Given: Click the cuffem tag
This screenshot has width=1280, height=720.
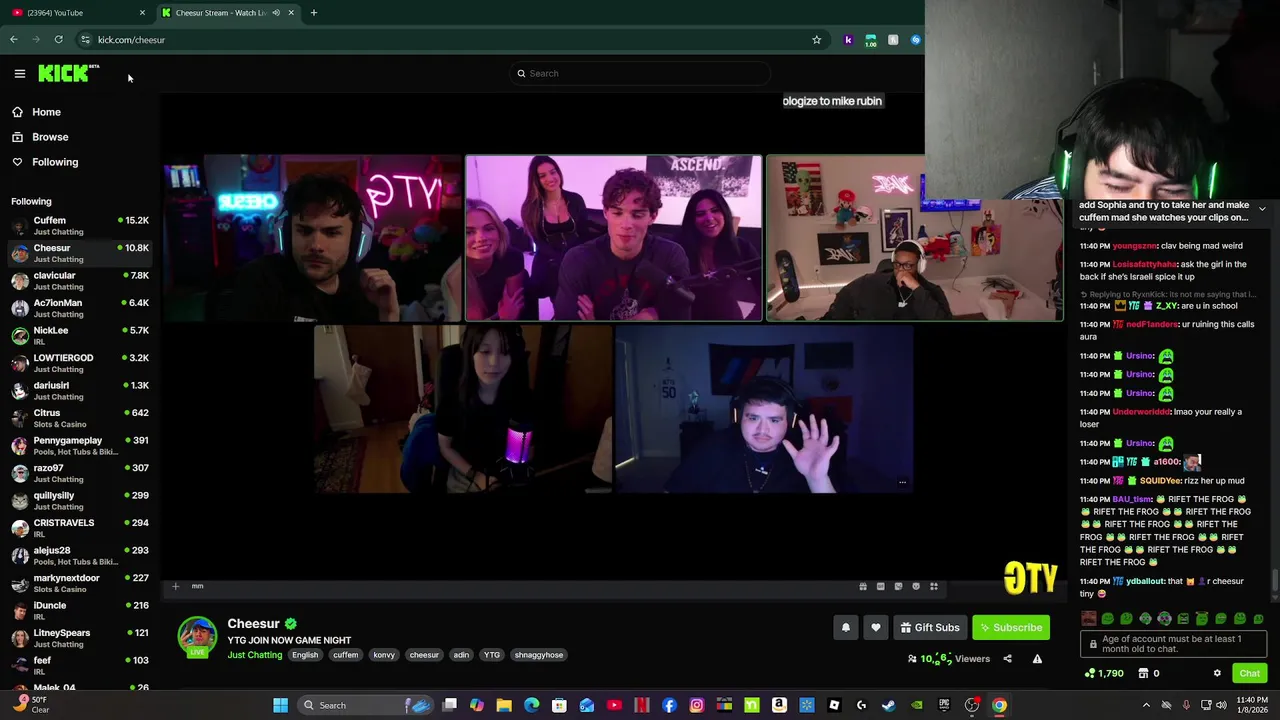Looking at the screenshot, I should tap(346, 655).
